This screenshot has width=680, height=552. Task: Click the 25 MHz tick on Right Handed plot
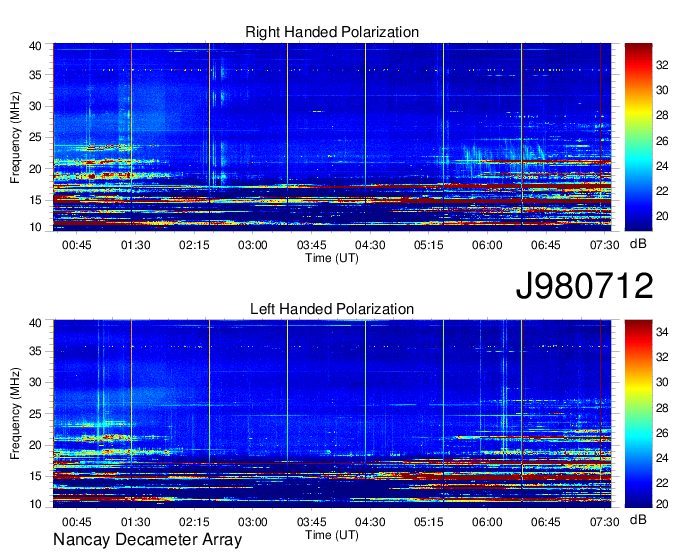35,137
